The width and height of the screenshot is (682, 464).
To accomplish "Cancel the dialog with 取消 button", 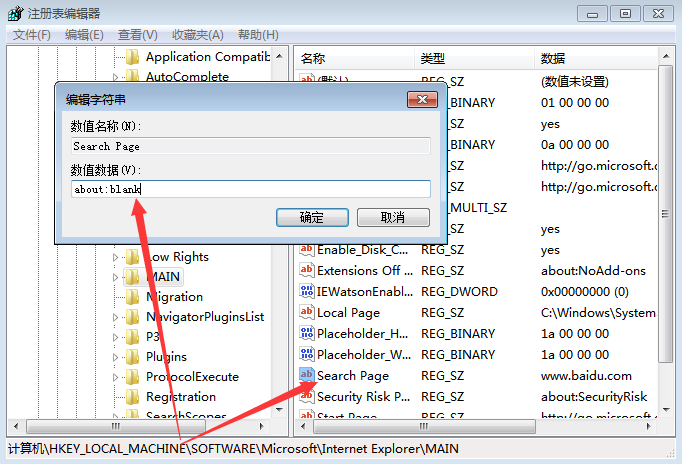I will pyautogui.click(x=393, y=217).
